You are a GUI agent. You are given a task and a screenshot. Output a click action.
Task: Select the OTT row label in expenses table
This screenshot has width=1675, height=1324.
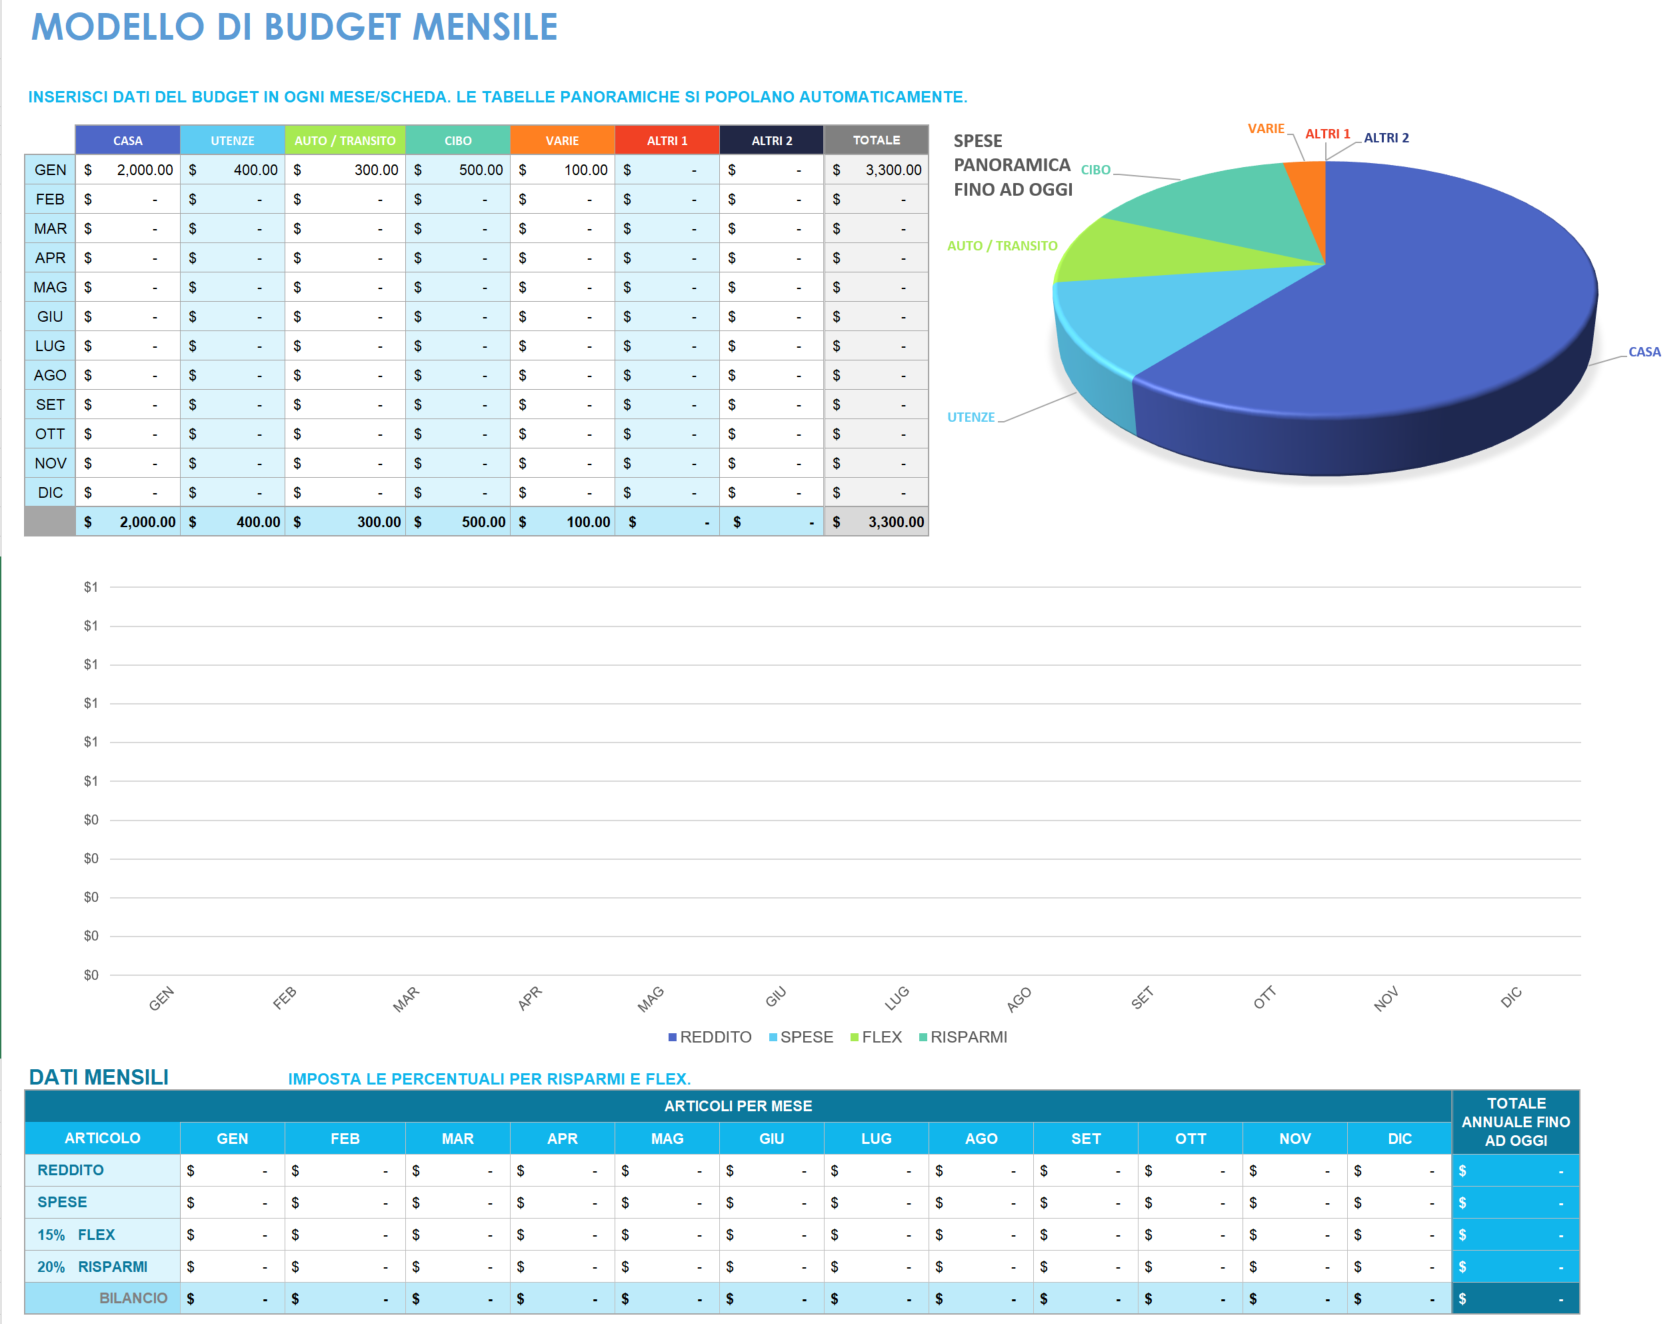50,434
